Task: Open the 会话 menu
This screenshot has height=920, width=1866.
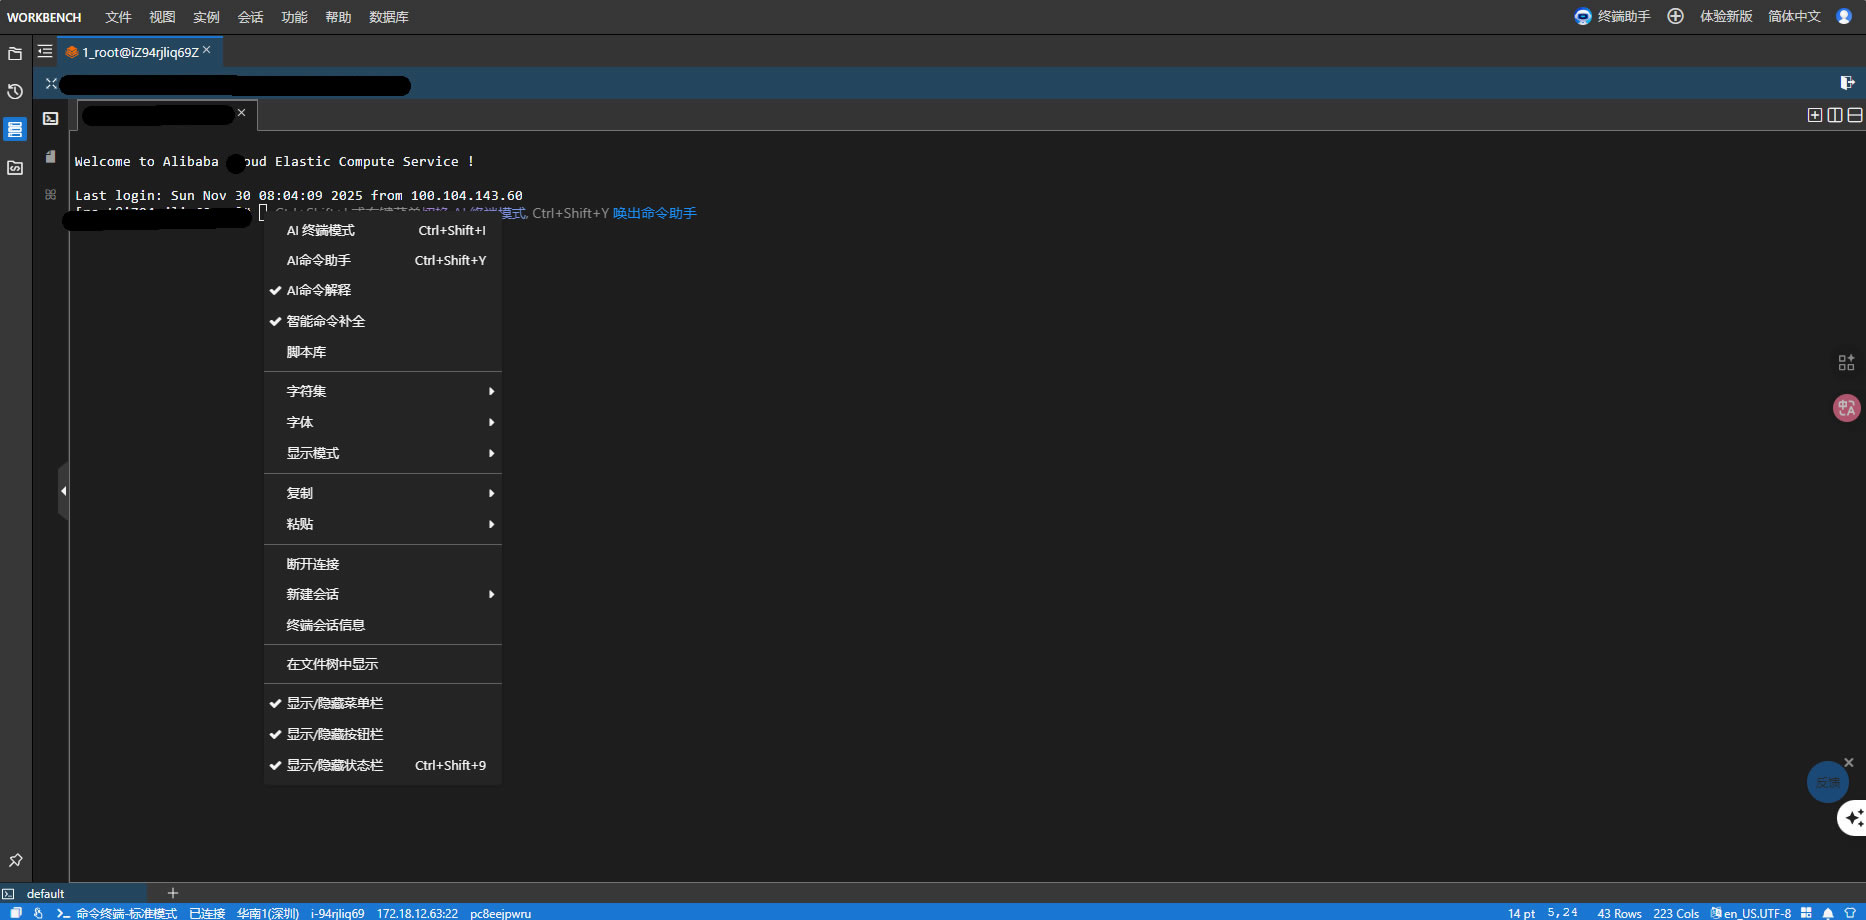Action: (250, 17)
